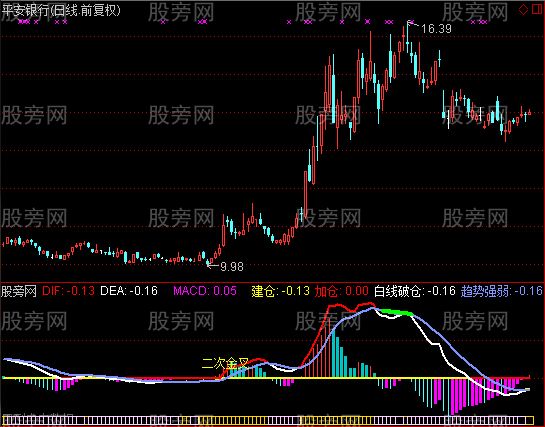Select the 平安银行(日线.前复权) chart title
This screenshot has width=545, height=427.
coord(61,10)
